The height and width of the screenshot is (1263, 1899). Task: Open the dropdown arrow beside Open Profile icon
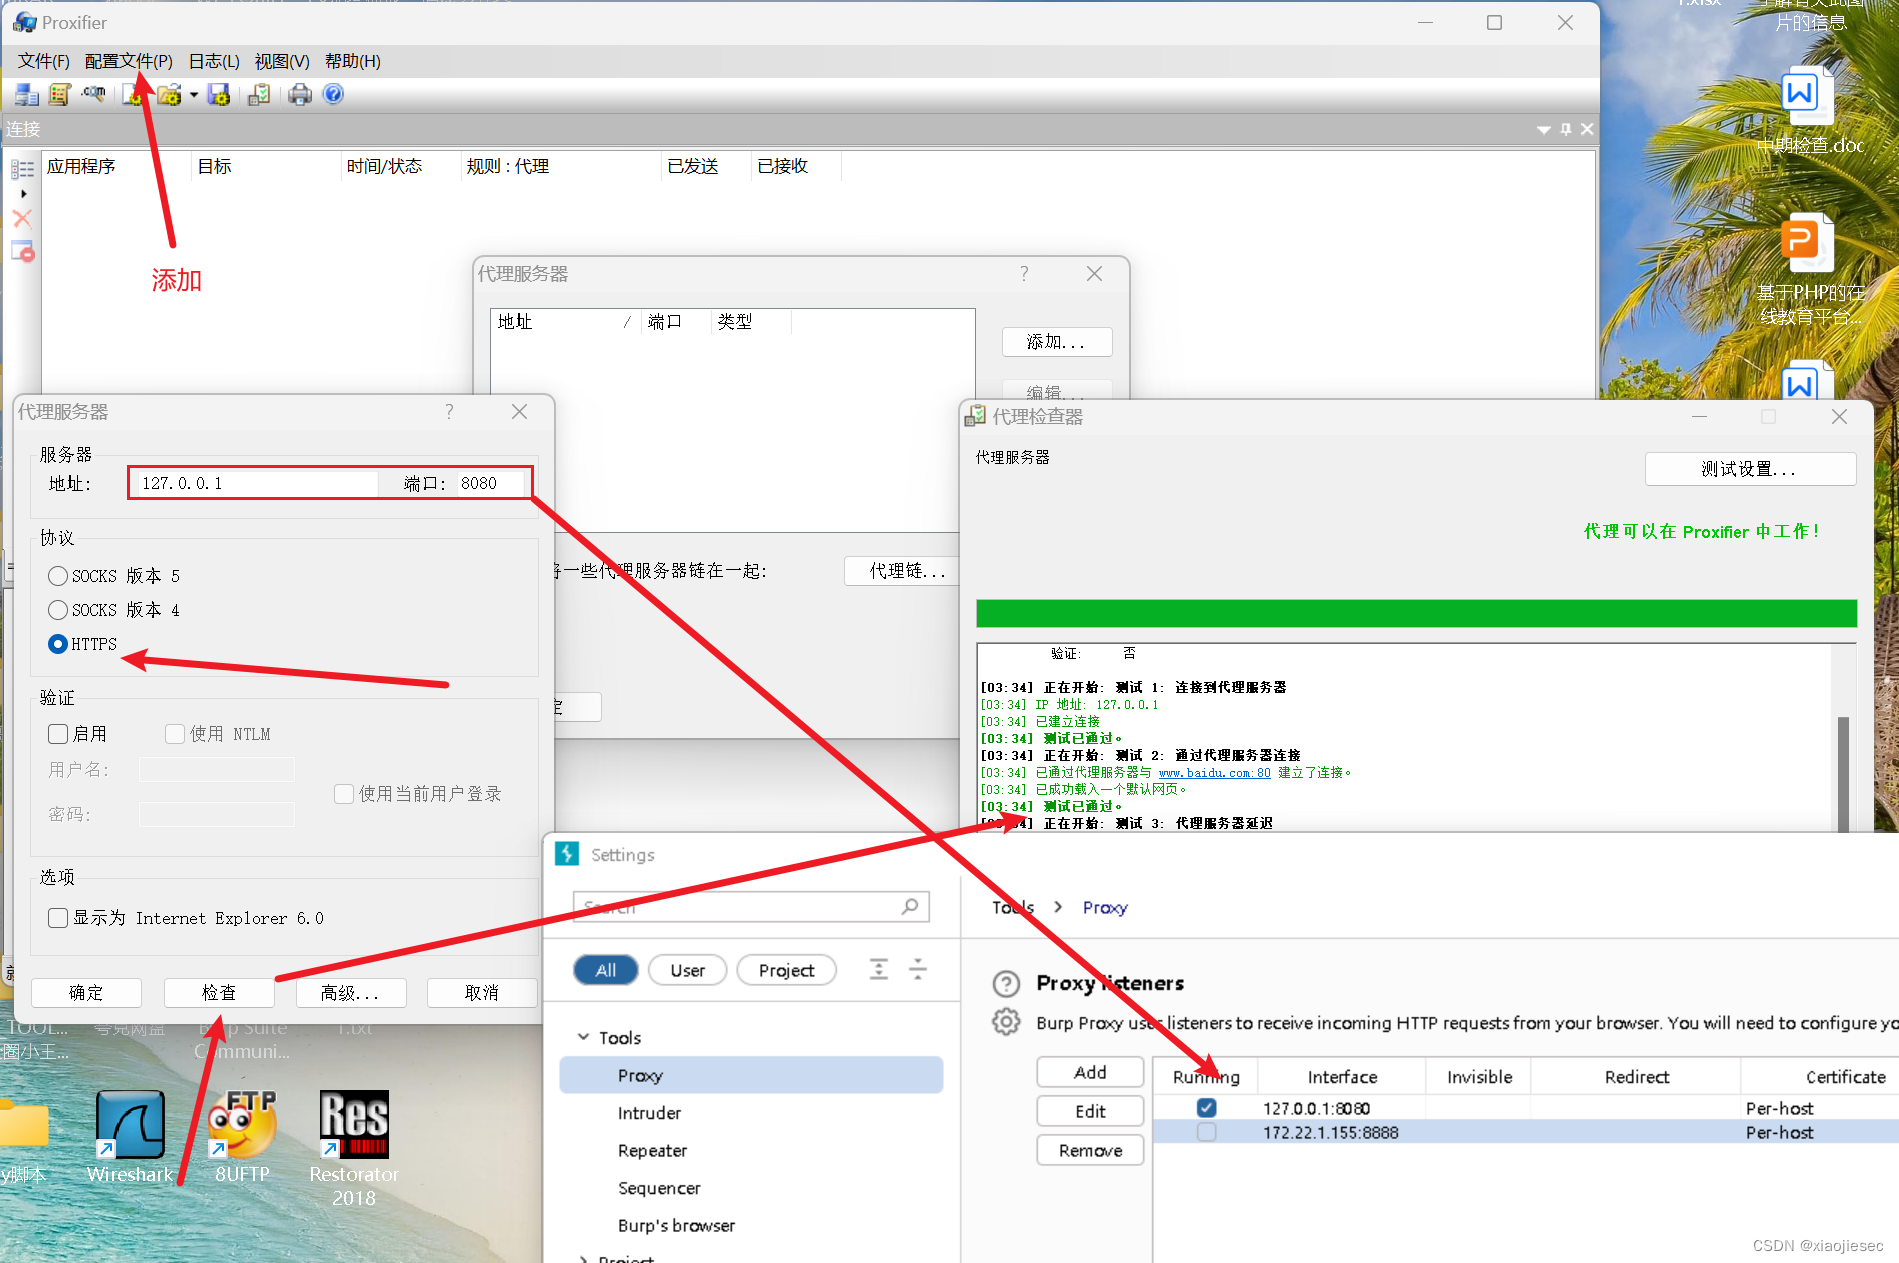194,95
